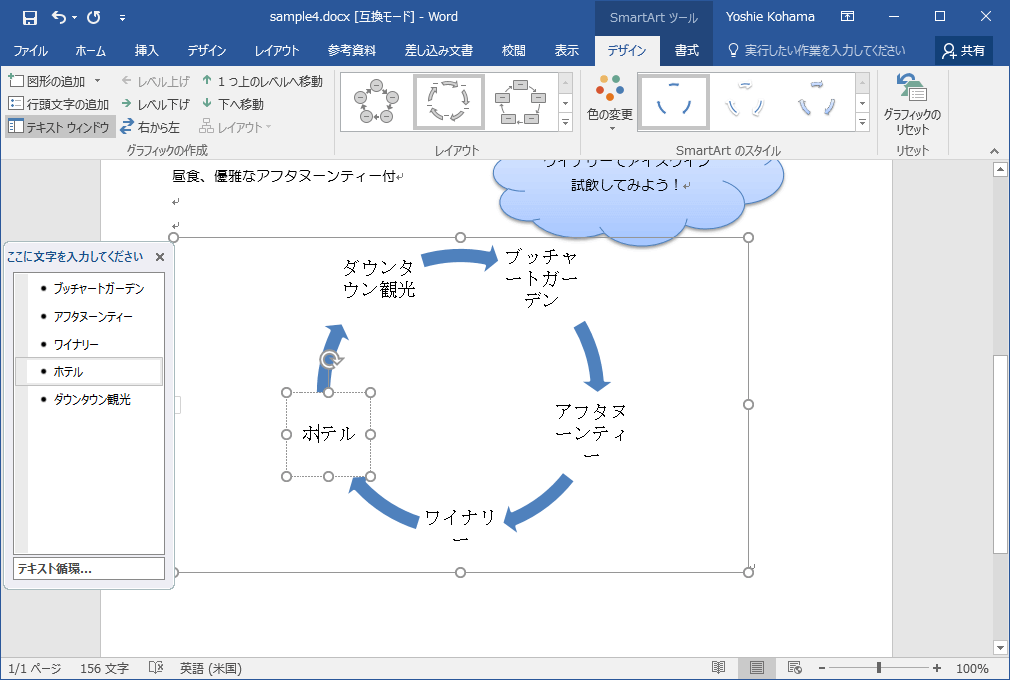Click the ダウンタウン観光 shape in the diagram
The image size is (1010, 680).
(x=379, y=278)
